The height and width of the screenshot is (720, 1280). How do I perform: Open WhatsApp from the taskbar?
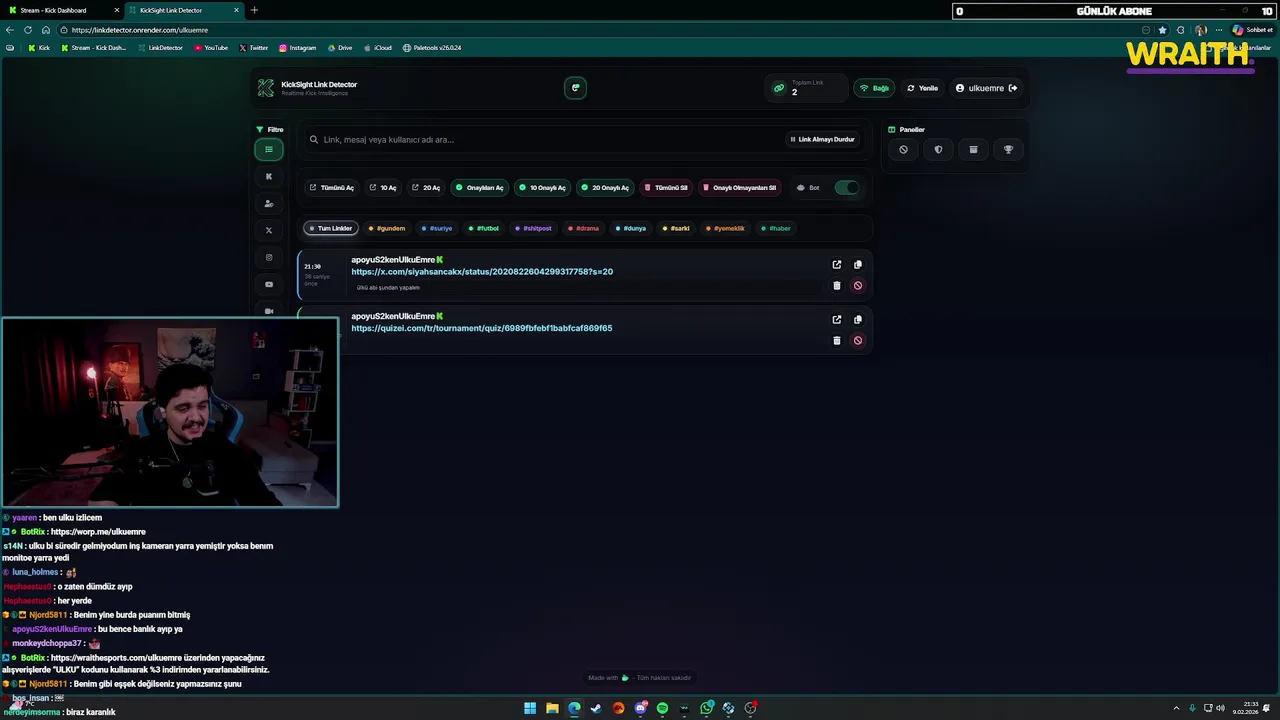(707, 708)
